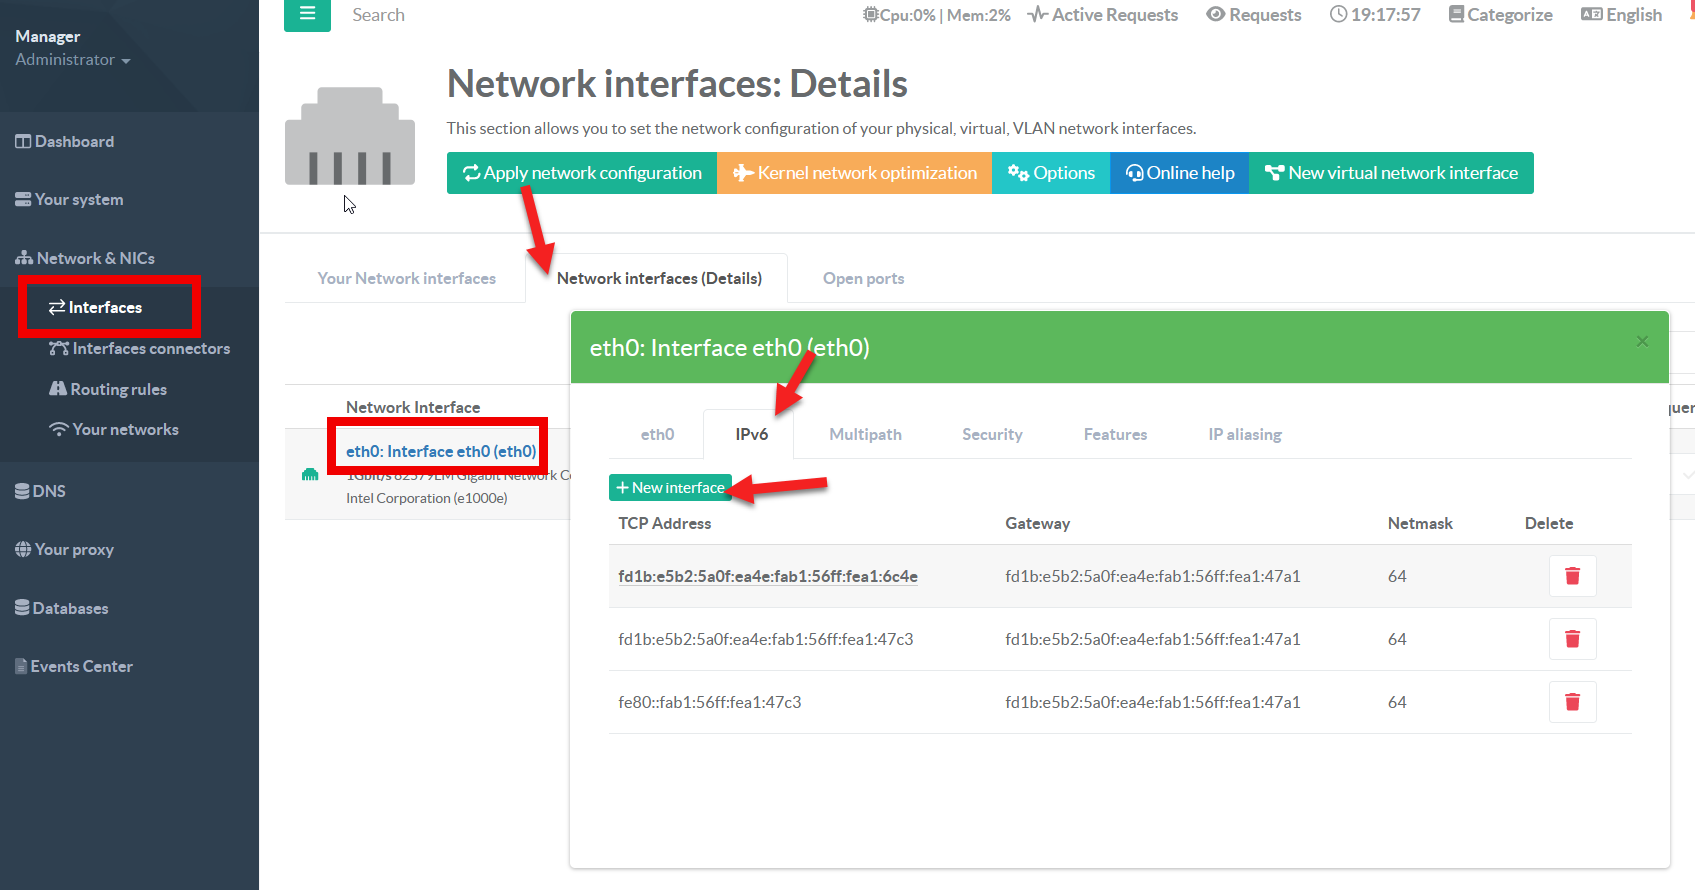Image resolution: width=1695 pixels, height=890 pixels.
Task: Go to Routing rules in sidebar
Action: pyautogui.click(x=118, y=389)
